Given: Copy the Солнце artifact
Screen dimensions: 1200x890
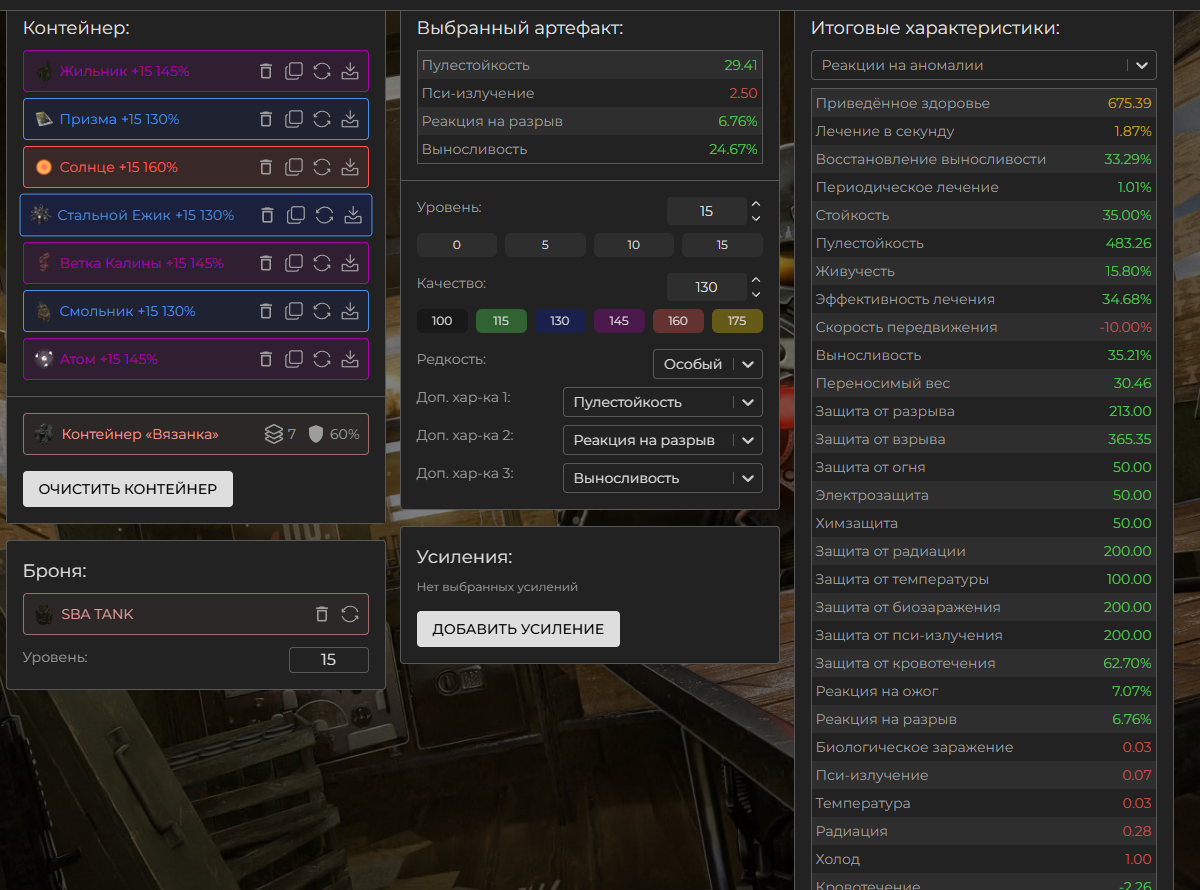Looking at the screenshot, I should click(x=294, y=167).
